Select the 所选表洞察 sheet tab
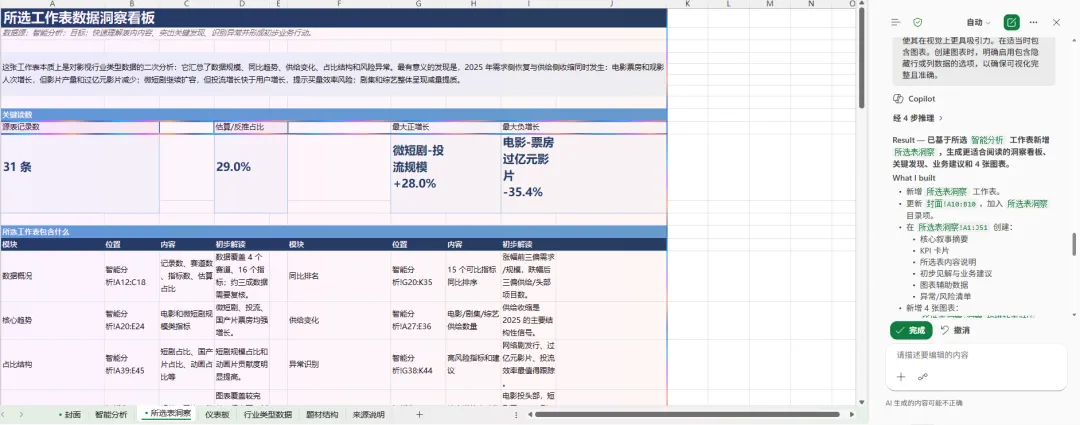Screen dimensions: 1080x425 (x=169, y=415)
